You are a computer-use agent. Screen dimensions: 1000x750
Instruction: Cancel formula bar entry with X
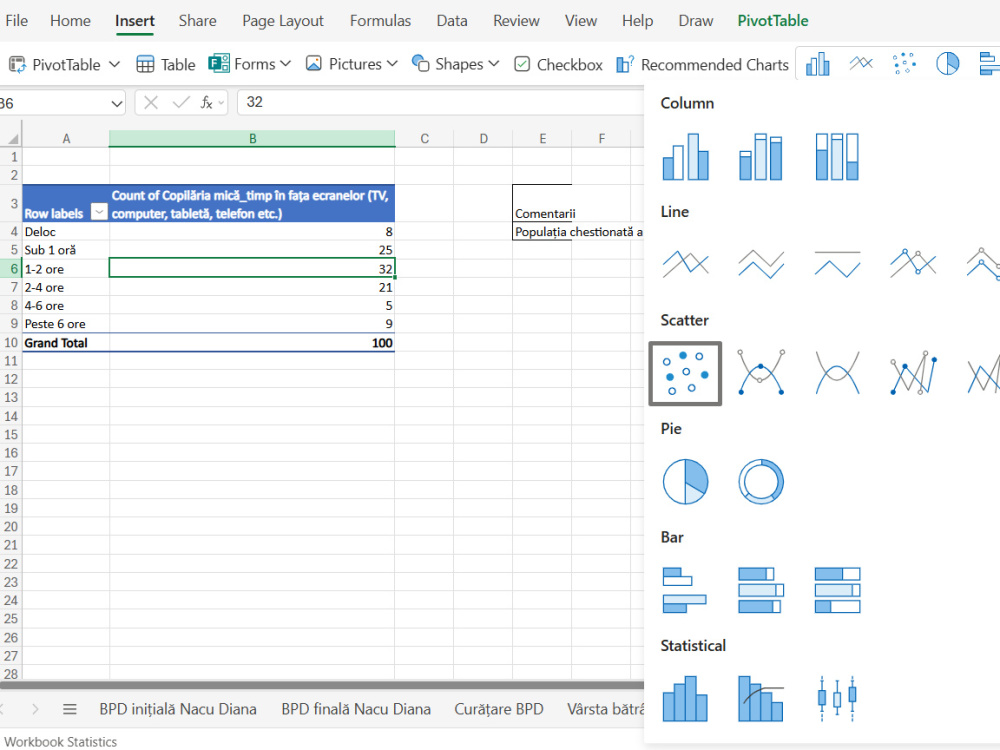coord(151,103)
